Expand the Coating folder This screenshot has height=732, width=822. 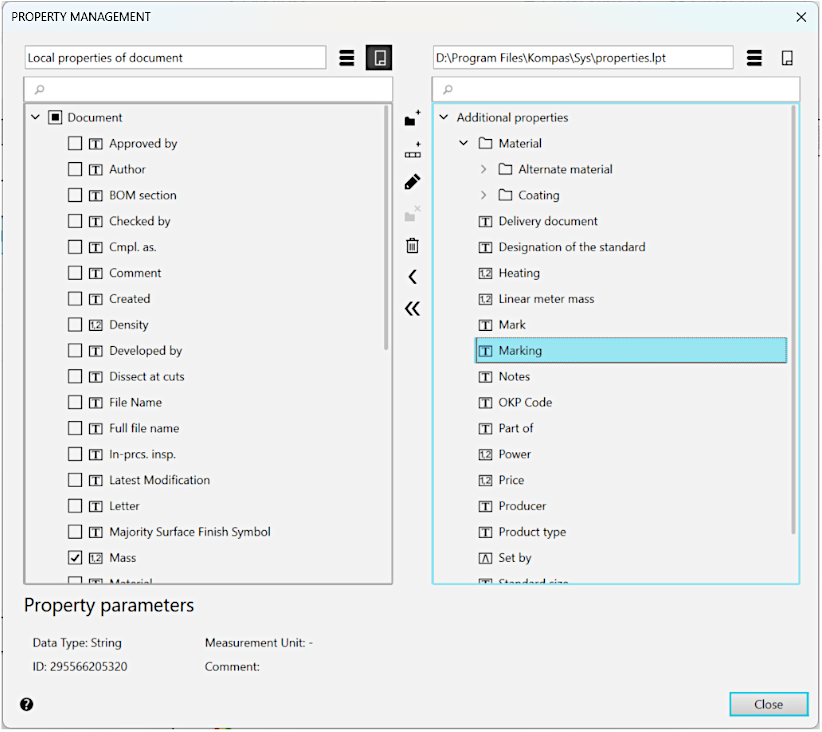(484, 196)
